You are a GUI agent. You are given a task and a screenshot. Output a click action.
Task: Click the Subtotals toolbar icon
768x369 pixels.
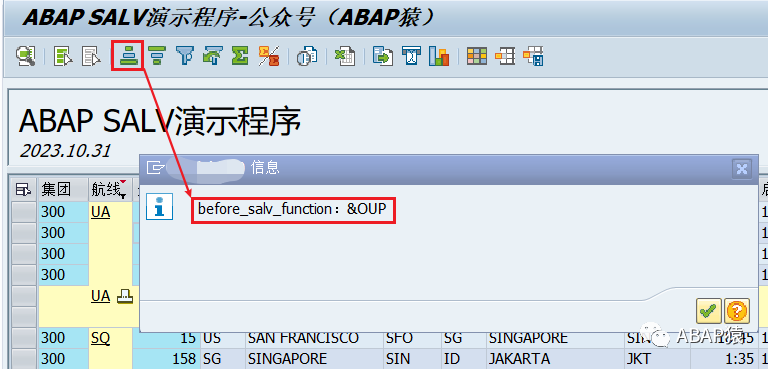click(x=268, y=56)
